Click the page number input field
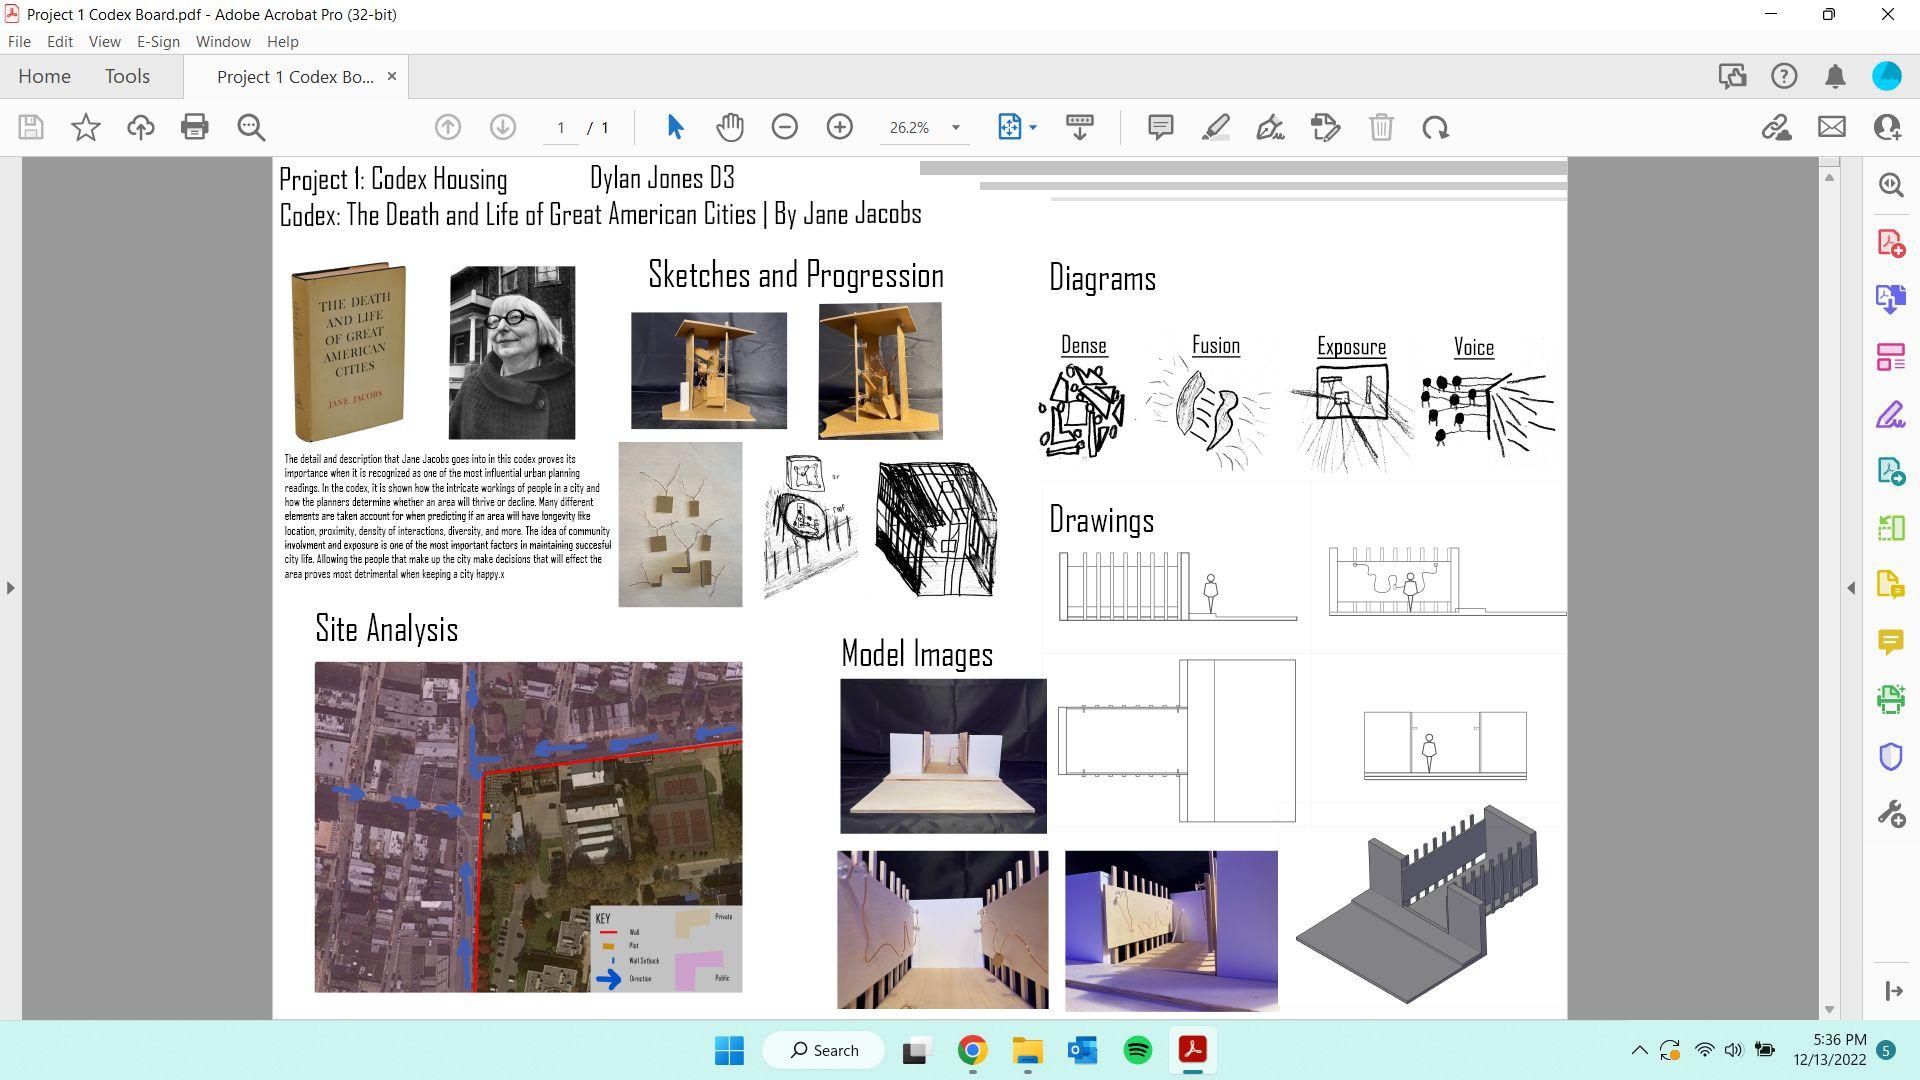Viewport: 1920px width, 1080px height. coord(561,128)
